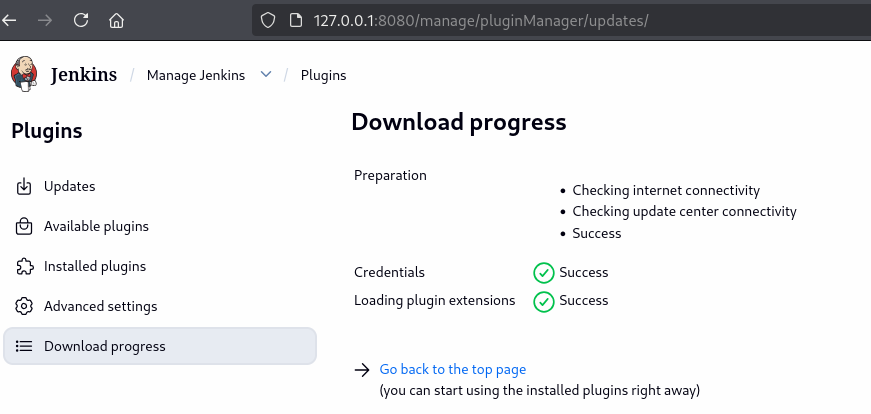Click the browser reload icon
871x414 pixels.
pyautogui.click(x=81, y=20)
